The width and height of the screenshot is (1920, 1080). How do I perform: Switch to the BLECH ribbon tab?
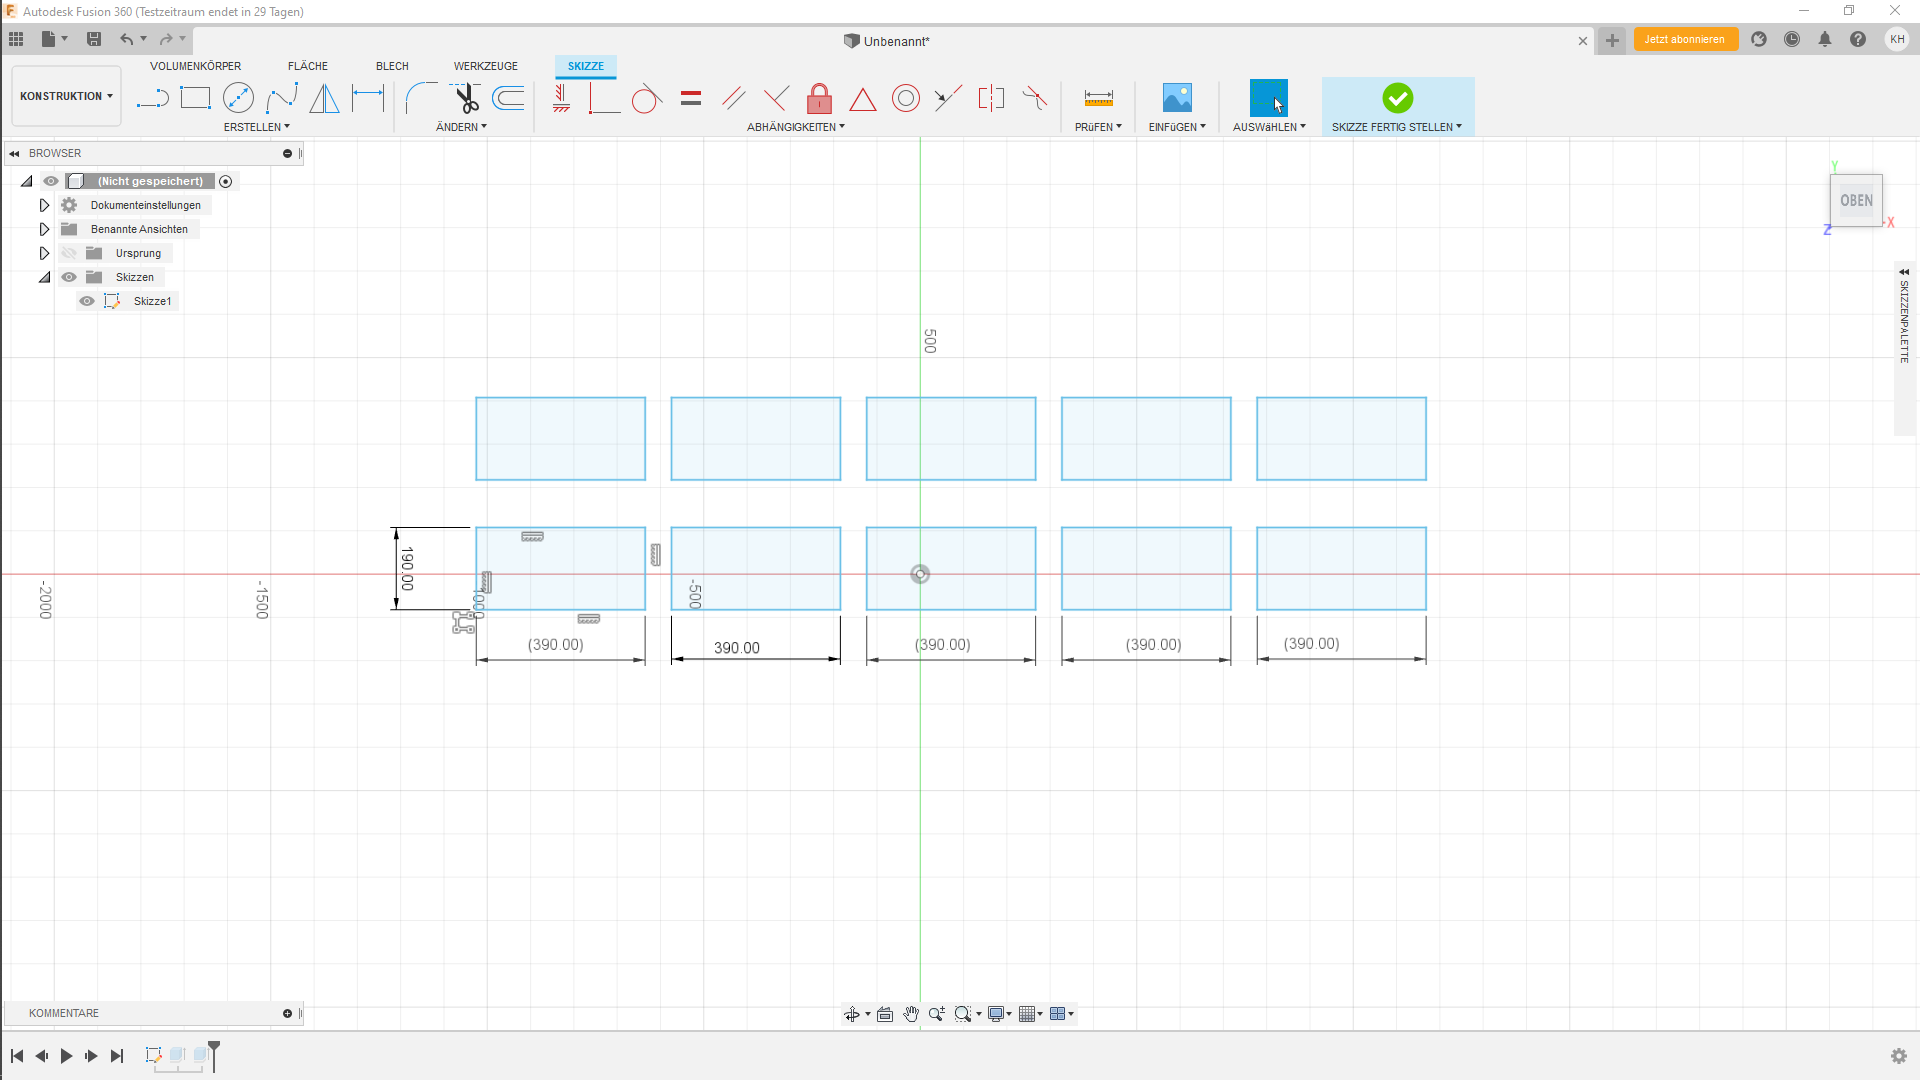point(391,66)
